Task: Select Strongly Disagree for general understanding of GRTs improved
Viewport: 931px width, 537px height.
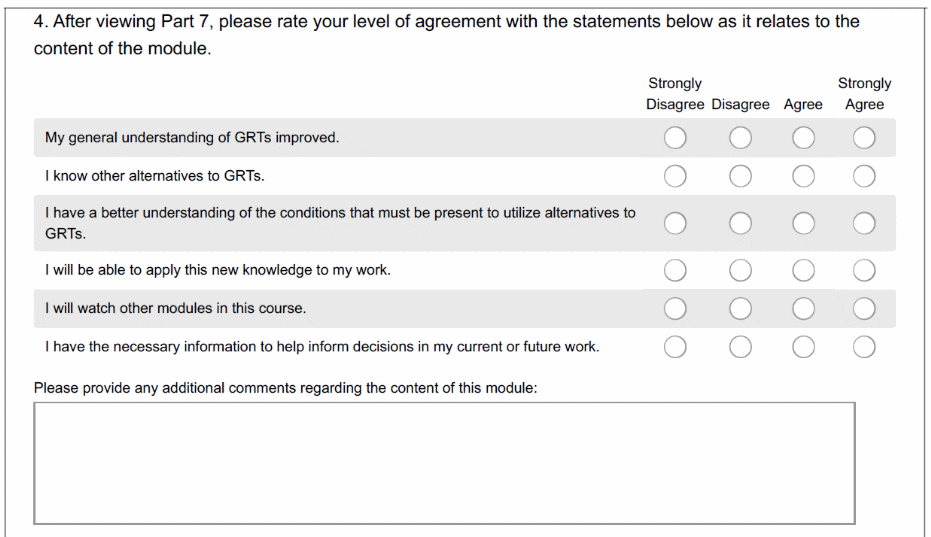Action: click(675, 138)
